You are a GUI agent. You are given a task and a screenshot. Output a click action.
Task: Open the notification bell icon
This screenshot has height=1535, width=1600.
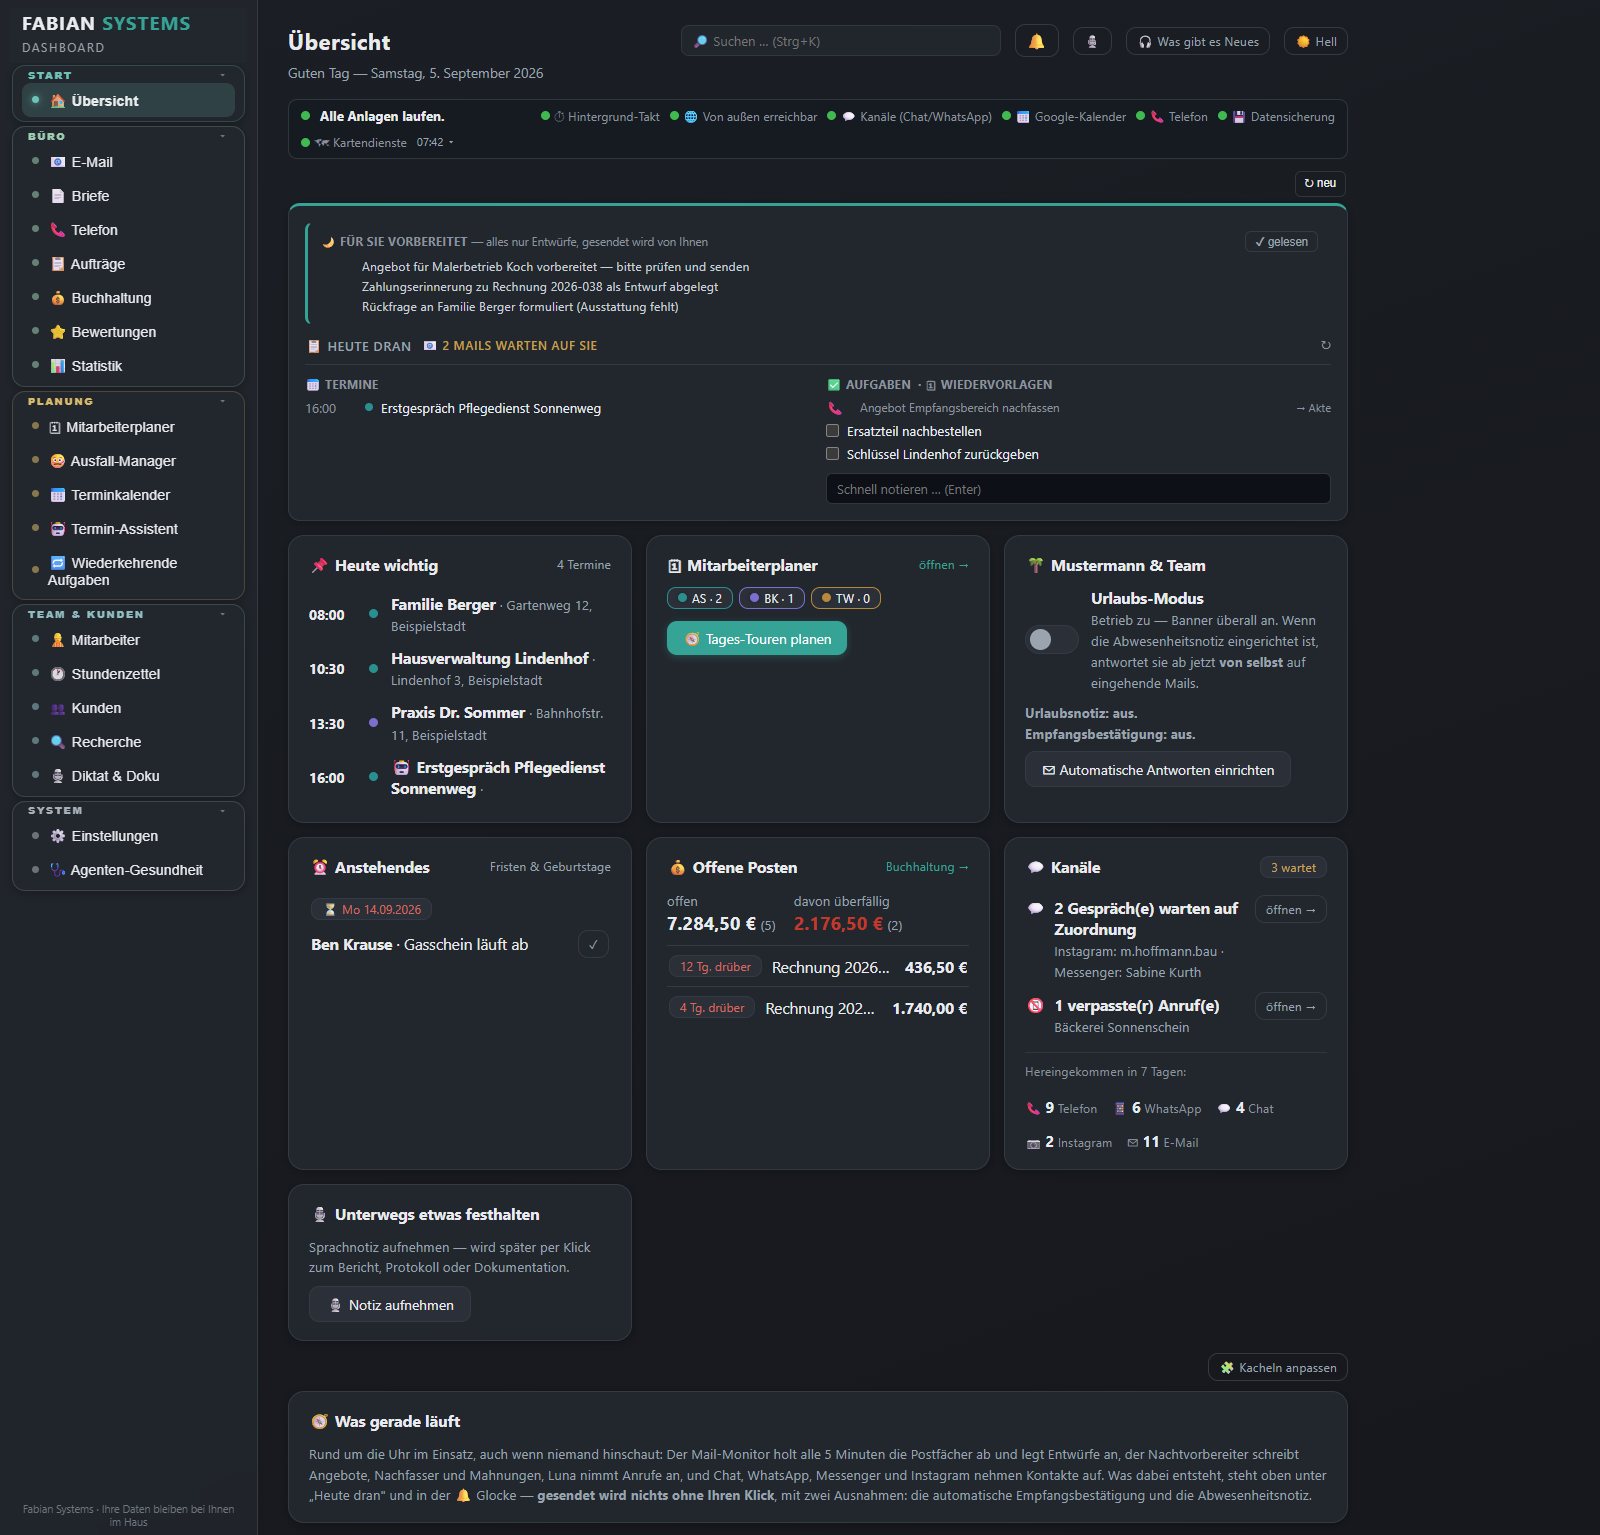coord(1036,41)
